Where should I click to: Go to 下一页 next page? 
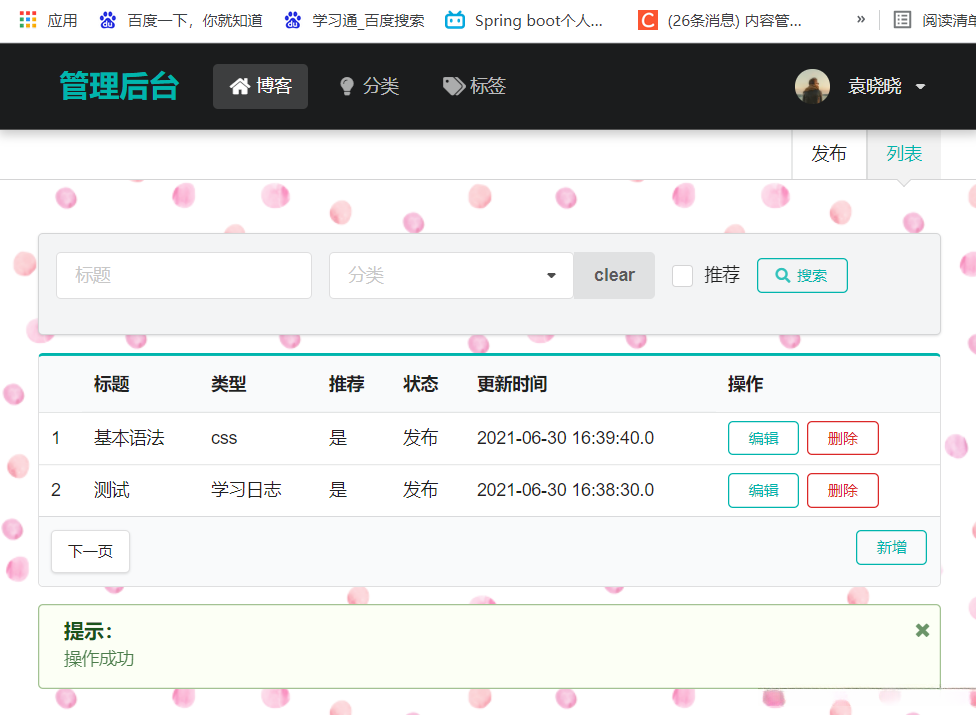[90, 551]
